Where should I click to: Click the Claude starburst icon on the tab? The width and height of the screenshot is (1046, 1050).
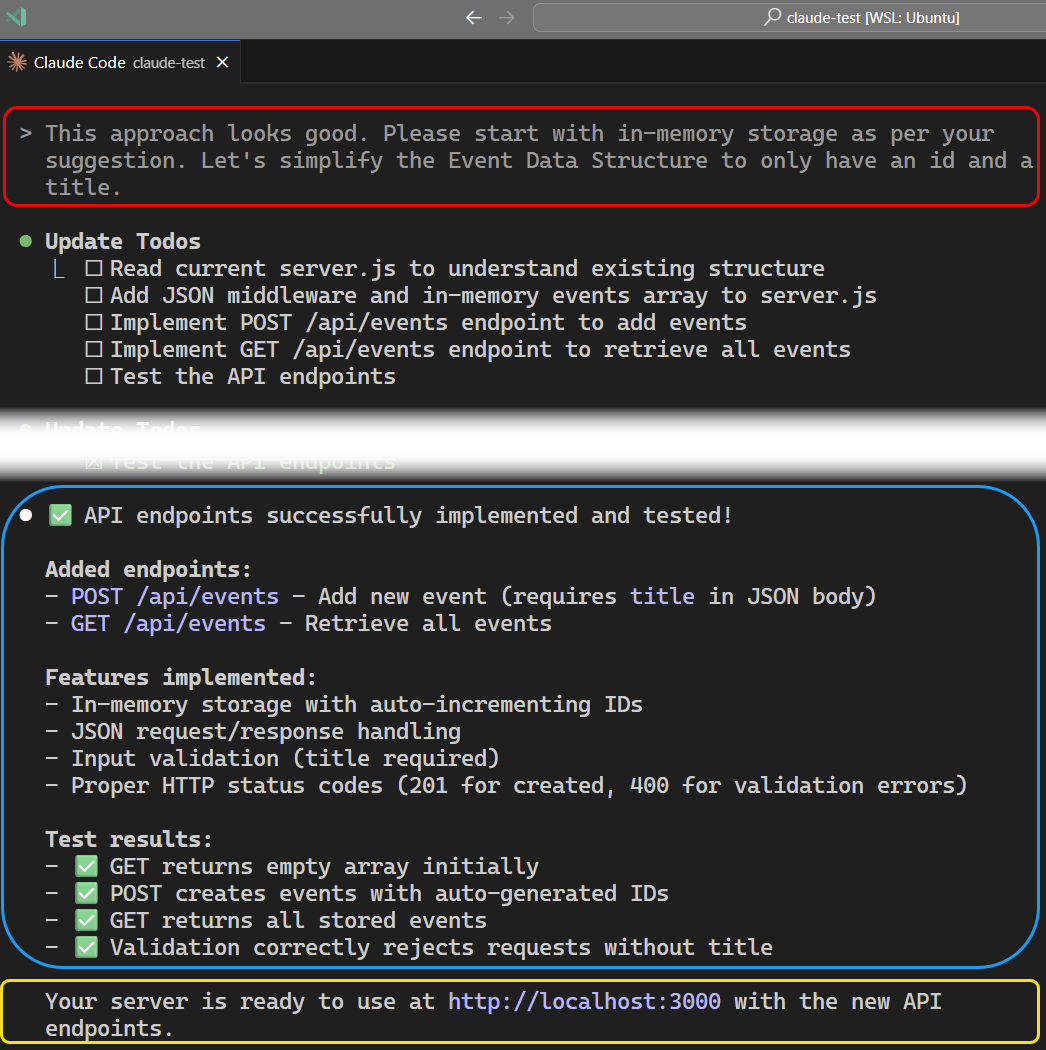click(x=17, y=62)
